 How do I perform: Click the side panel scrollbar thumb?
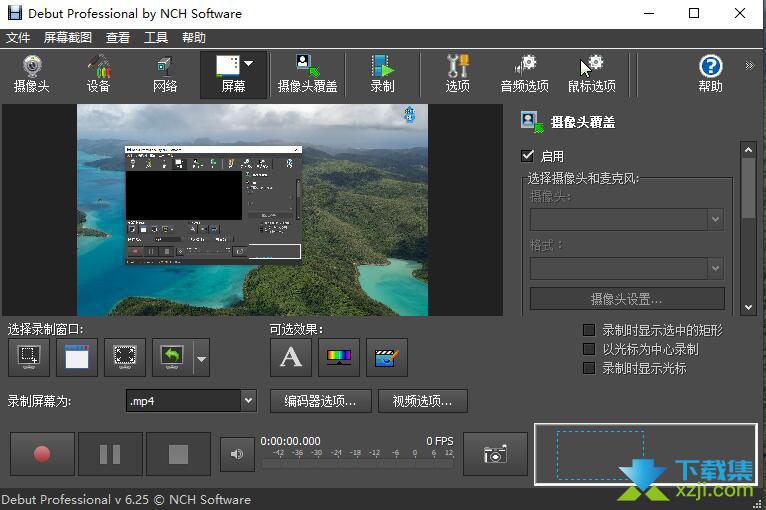pyautogui.click(x=748, y=188)
